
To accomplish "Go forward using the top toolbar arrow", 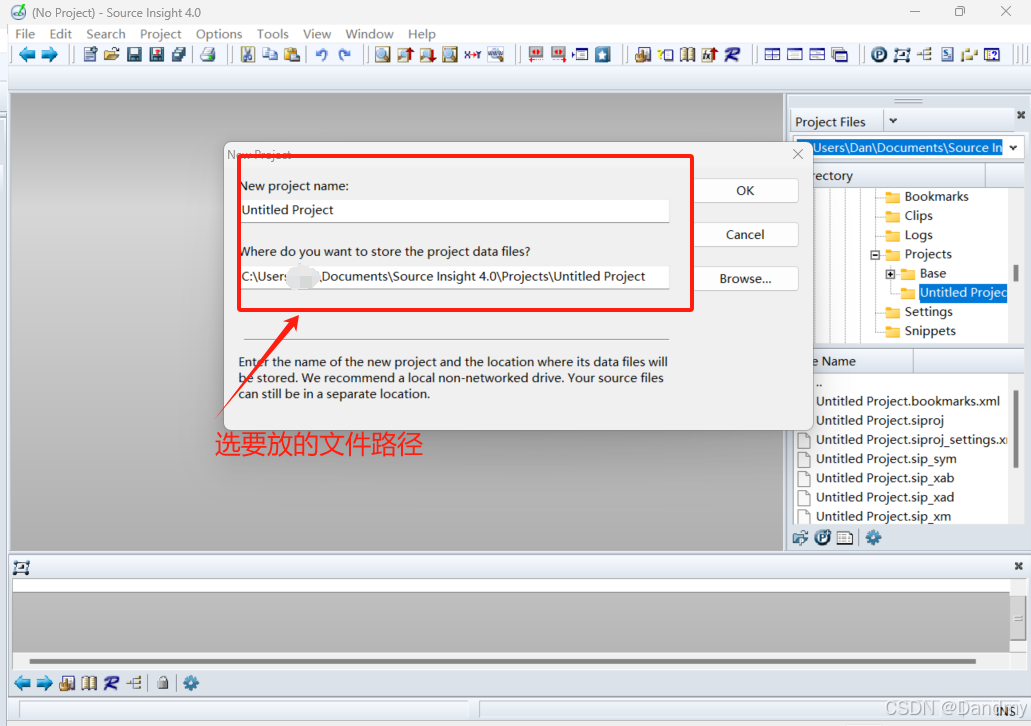I will click(49, 55).
